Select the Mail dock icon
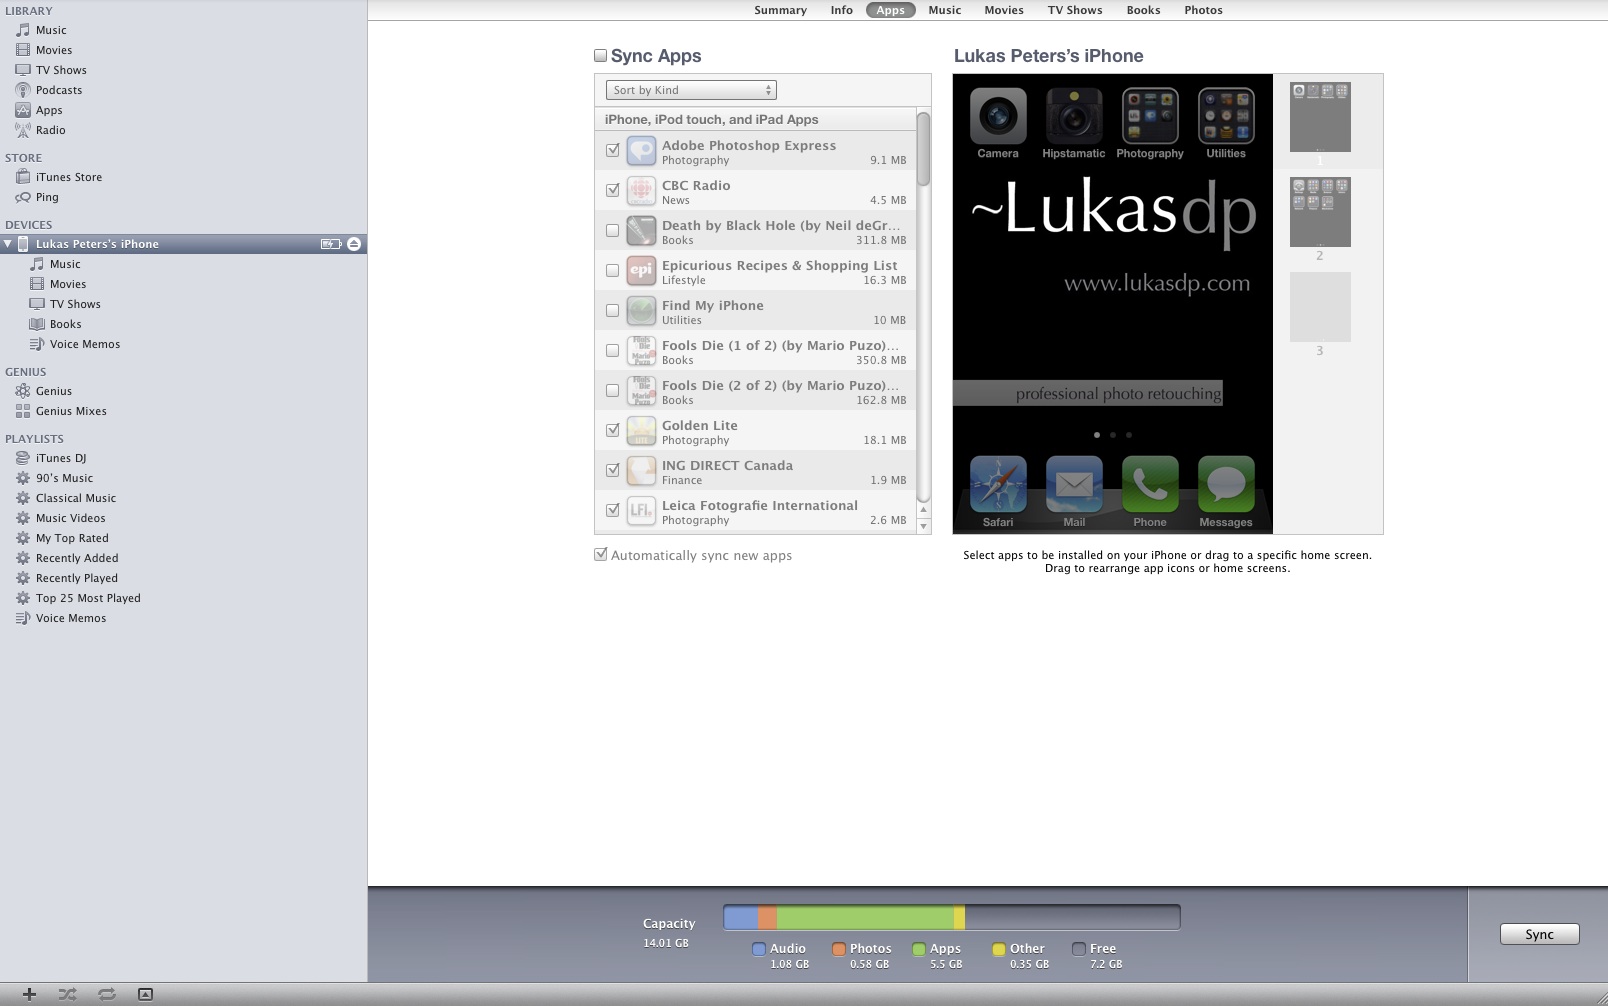This screenshot has width=1608, height=1006. pos(1074,485)
